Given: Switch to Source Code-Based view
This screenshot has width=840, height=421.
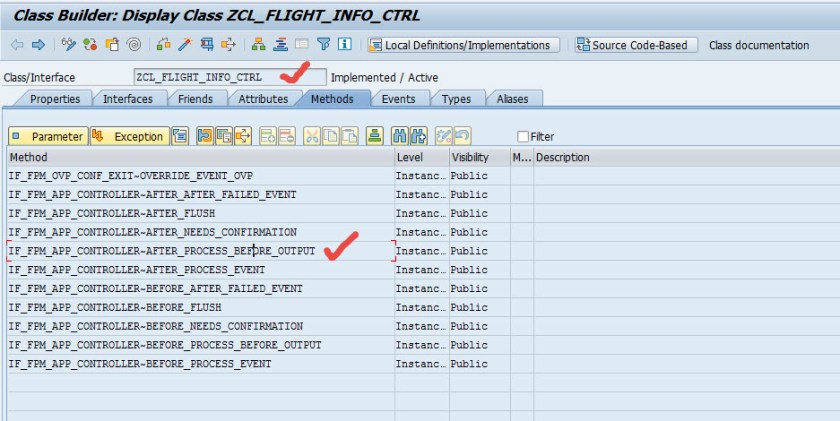Looking at the screenshot, I should (636, 46).
